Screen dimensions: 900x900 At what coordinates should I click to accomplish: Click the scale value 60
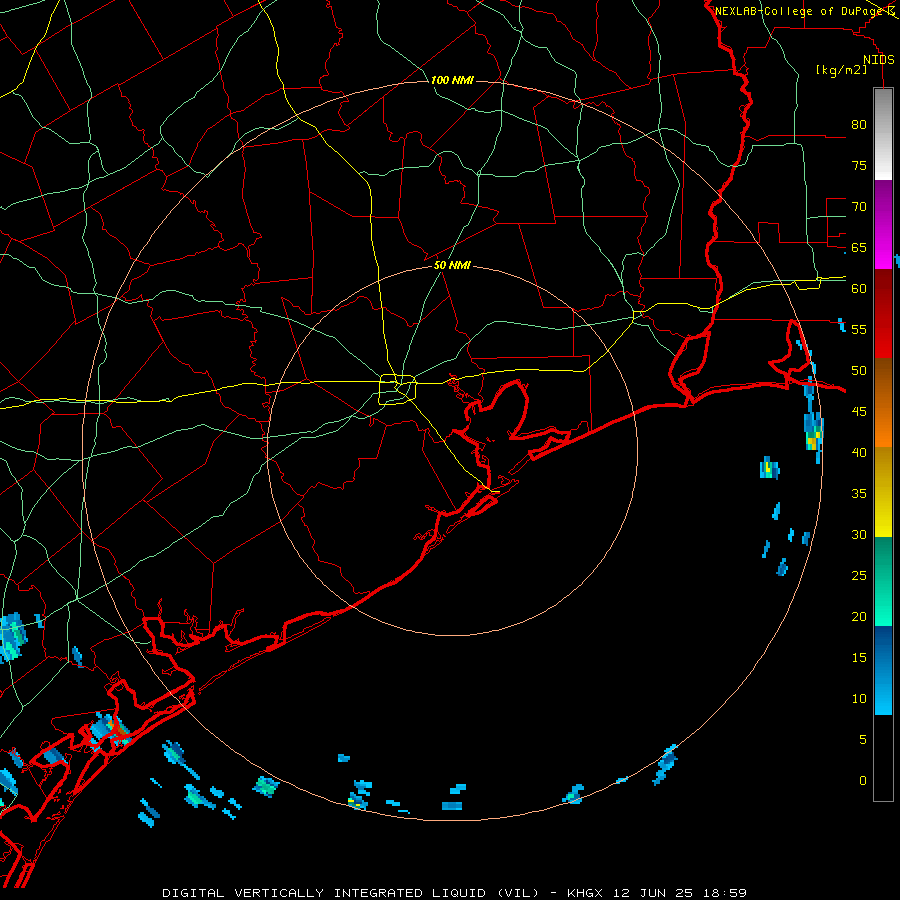[x=859, y=289]
